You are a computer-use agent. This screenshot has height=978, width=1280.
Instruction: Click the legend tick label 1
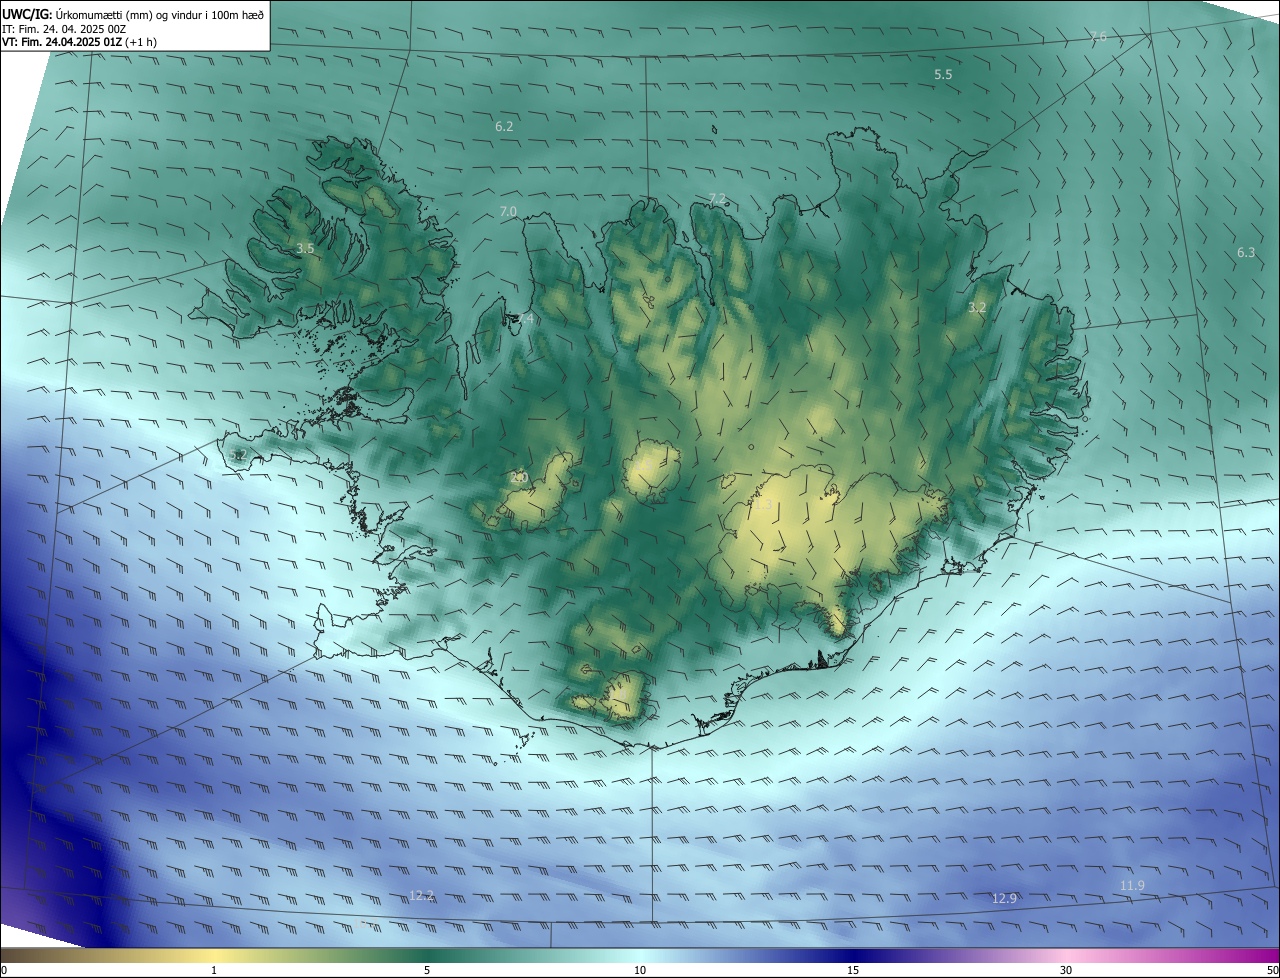click(214, 971)
